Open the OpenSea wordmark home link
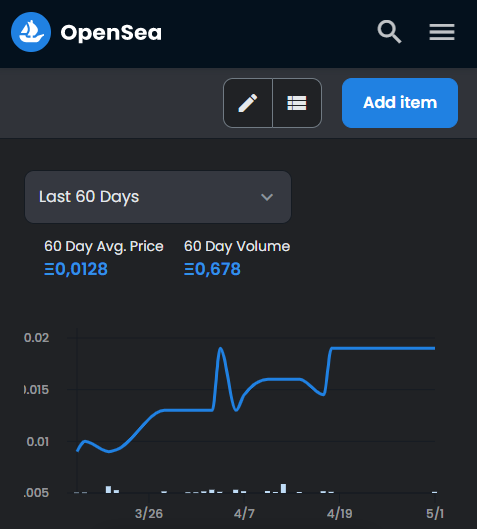Image resolution: width=477 pixels, height=529 pixels. [x=111, y=33]
